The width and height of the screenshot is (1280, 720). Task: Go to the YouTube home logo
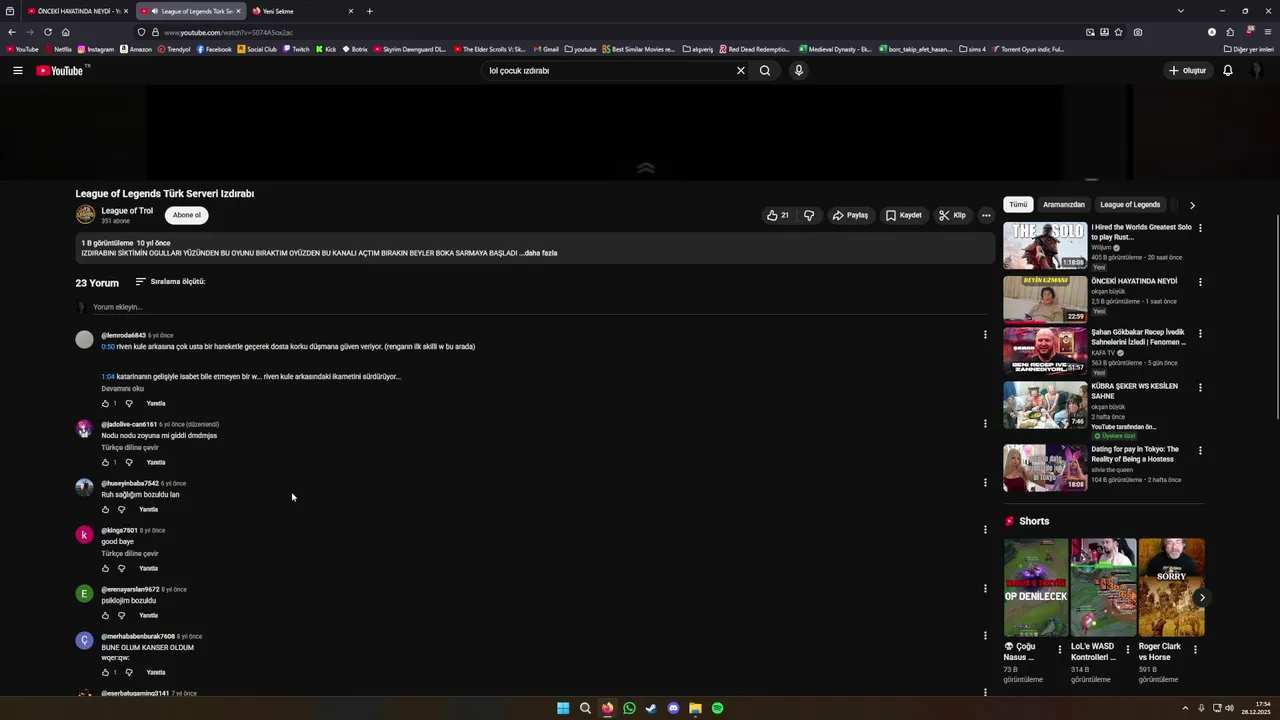60,71
